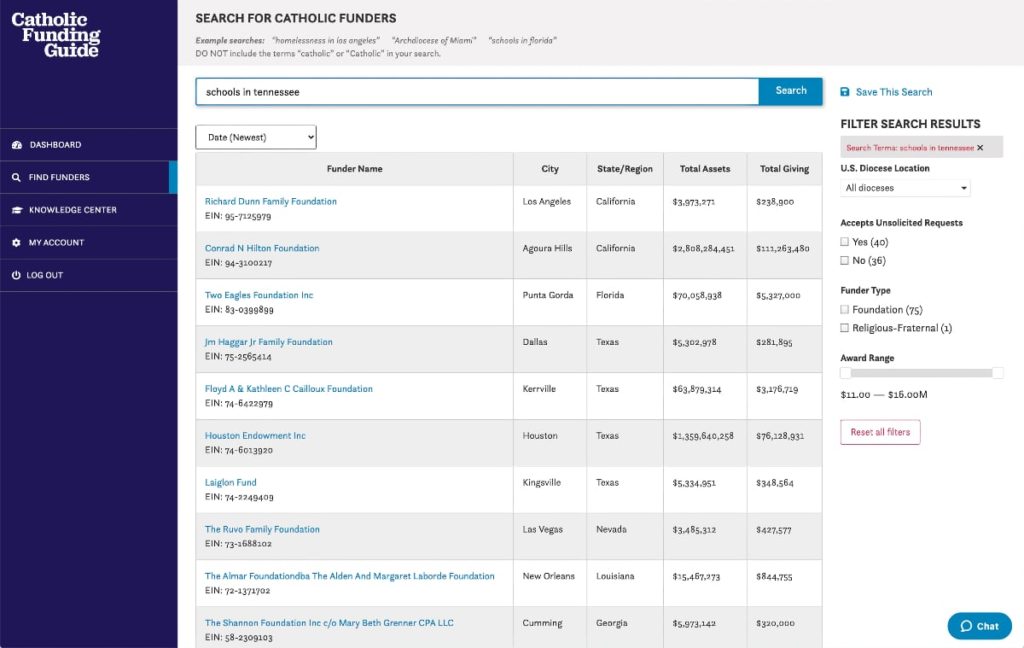Click the Catholic Funding Guide logo

[56, 34]
